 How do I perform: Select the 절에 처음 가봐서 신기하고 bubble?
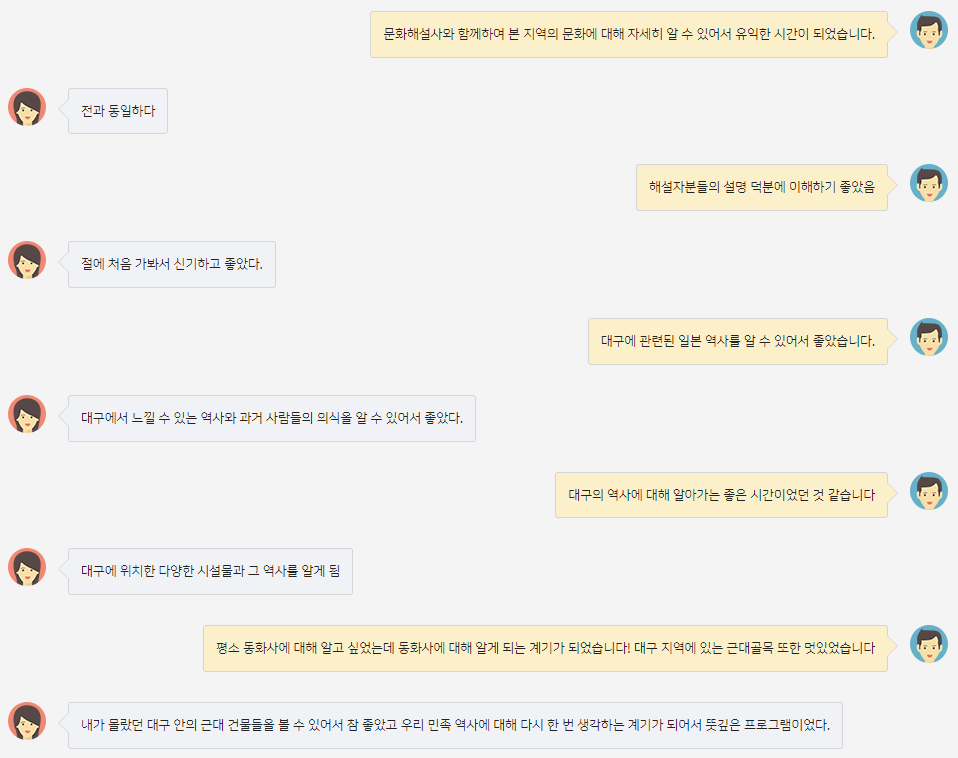[x=172, y=264]
